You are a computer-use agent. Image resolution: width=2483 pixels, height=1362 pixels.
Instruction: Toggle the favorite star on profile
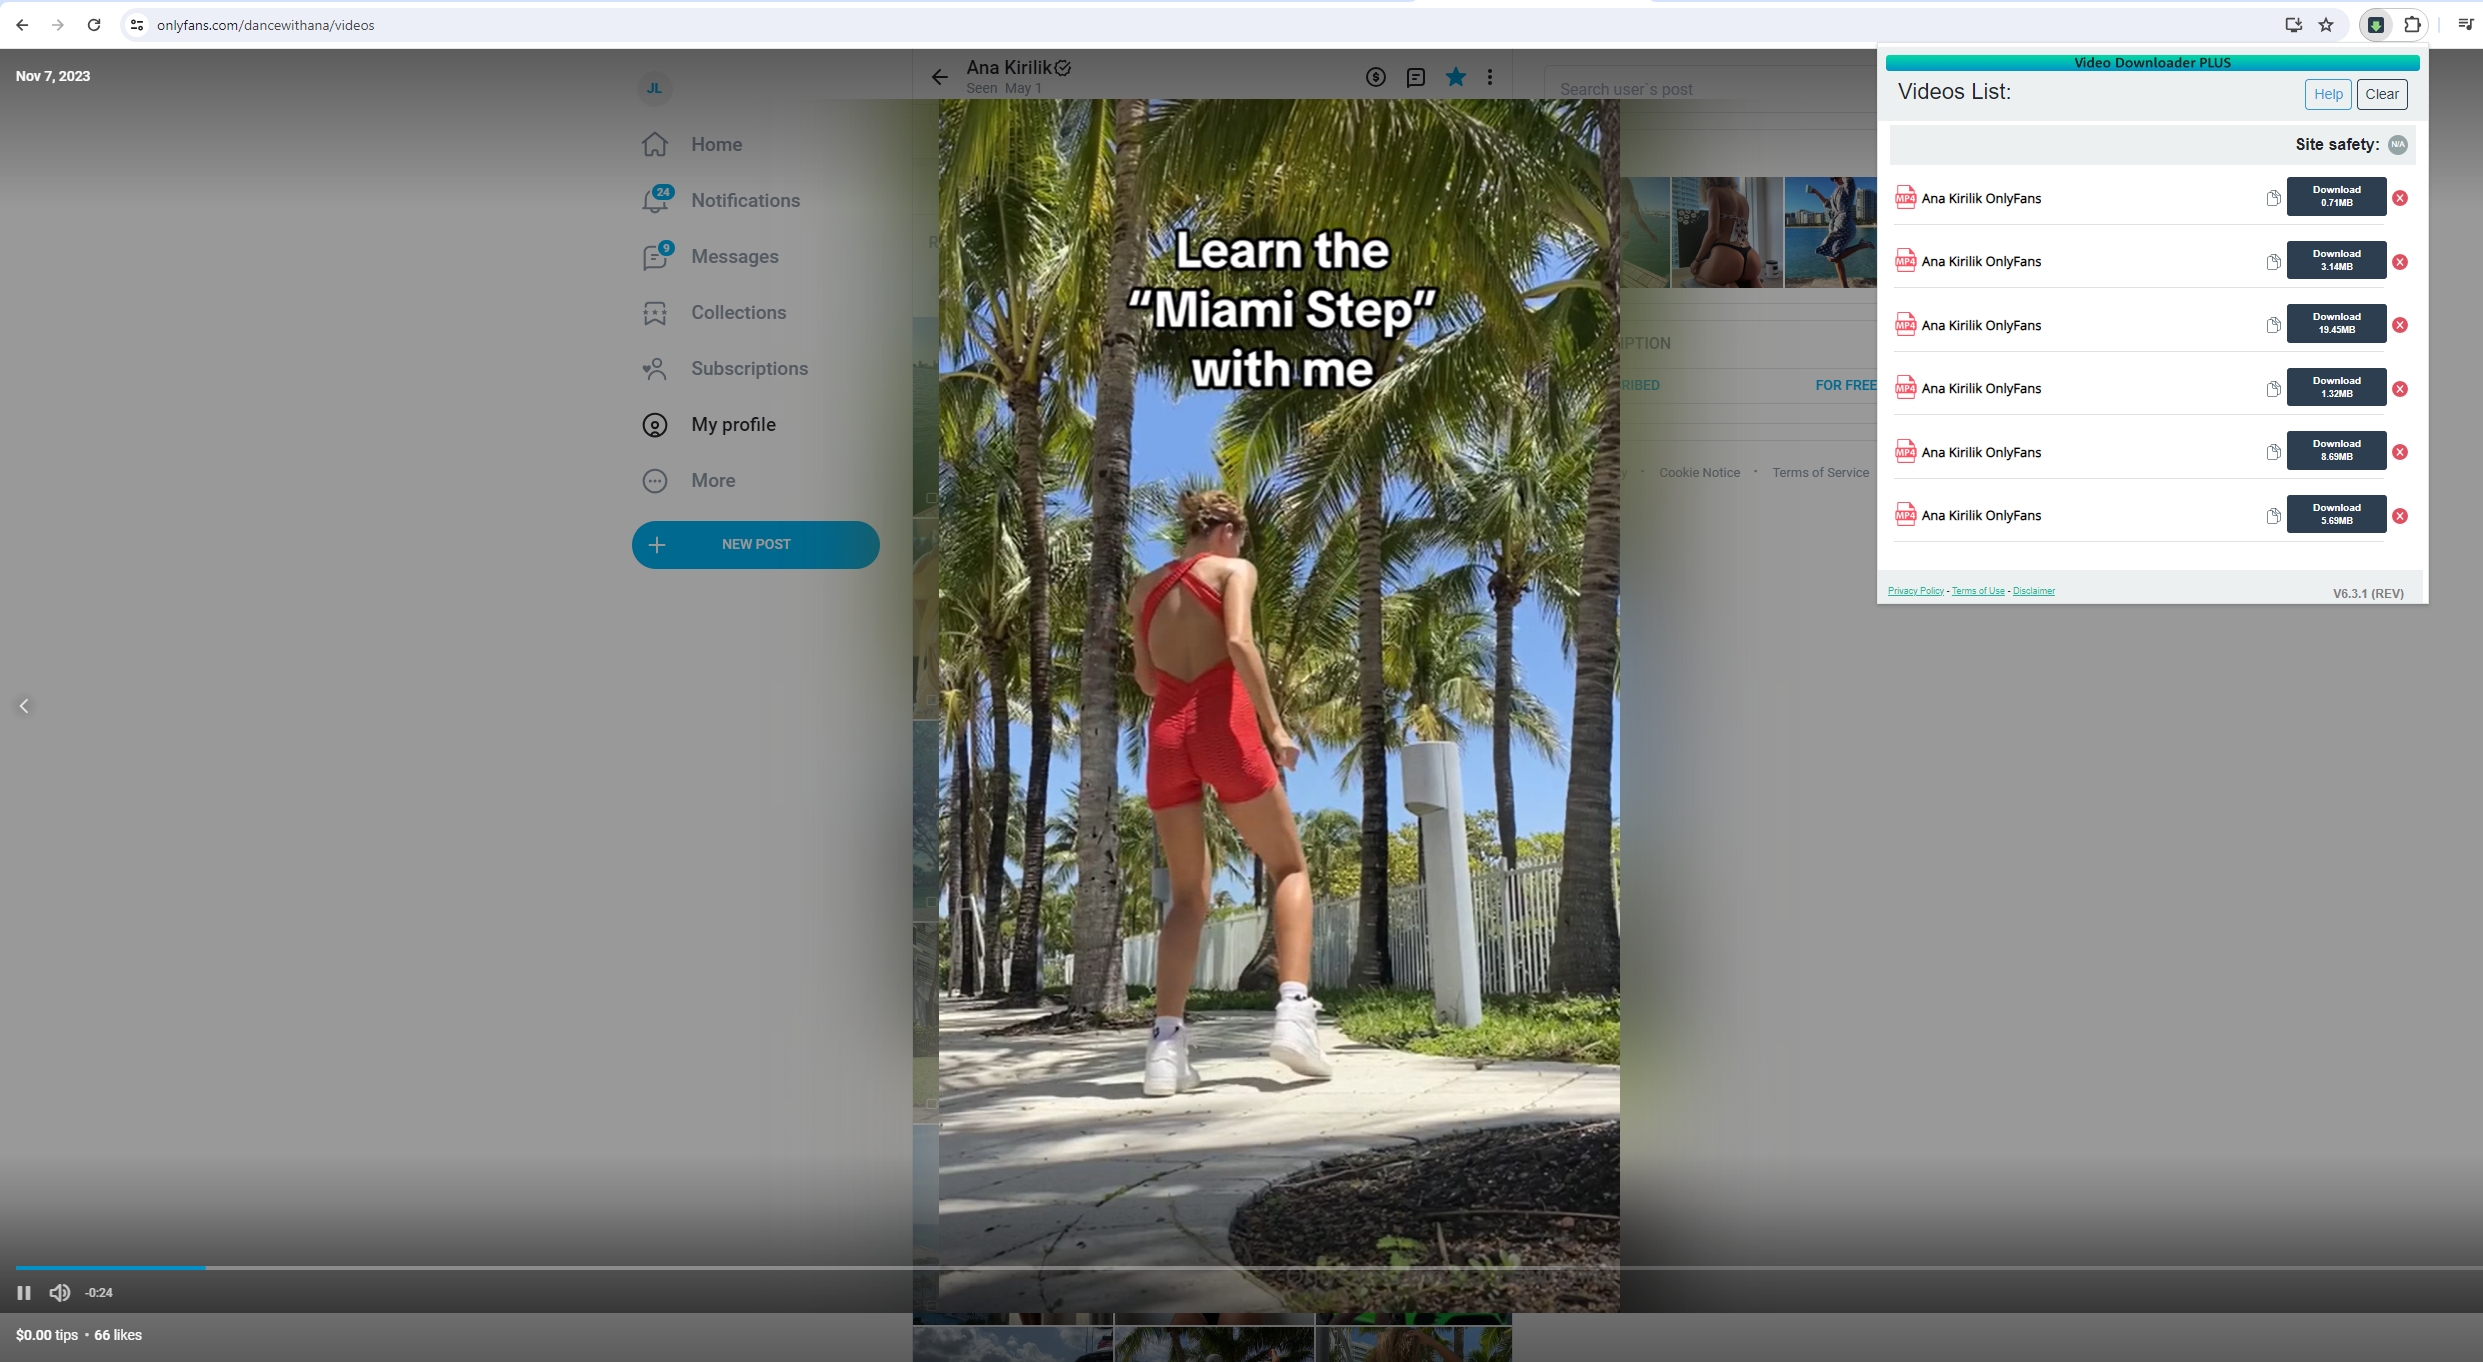click(1455, 77)
